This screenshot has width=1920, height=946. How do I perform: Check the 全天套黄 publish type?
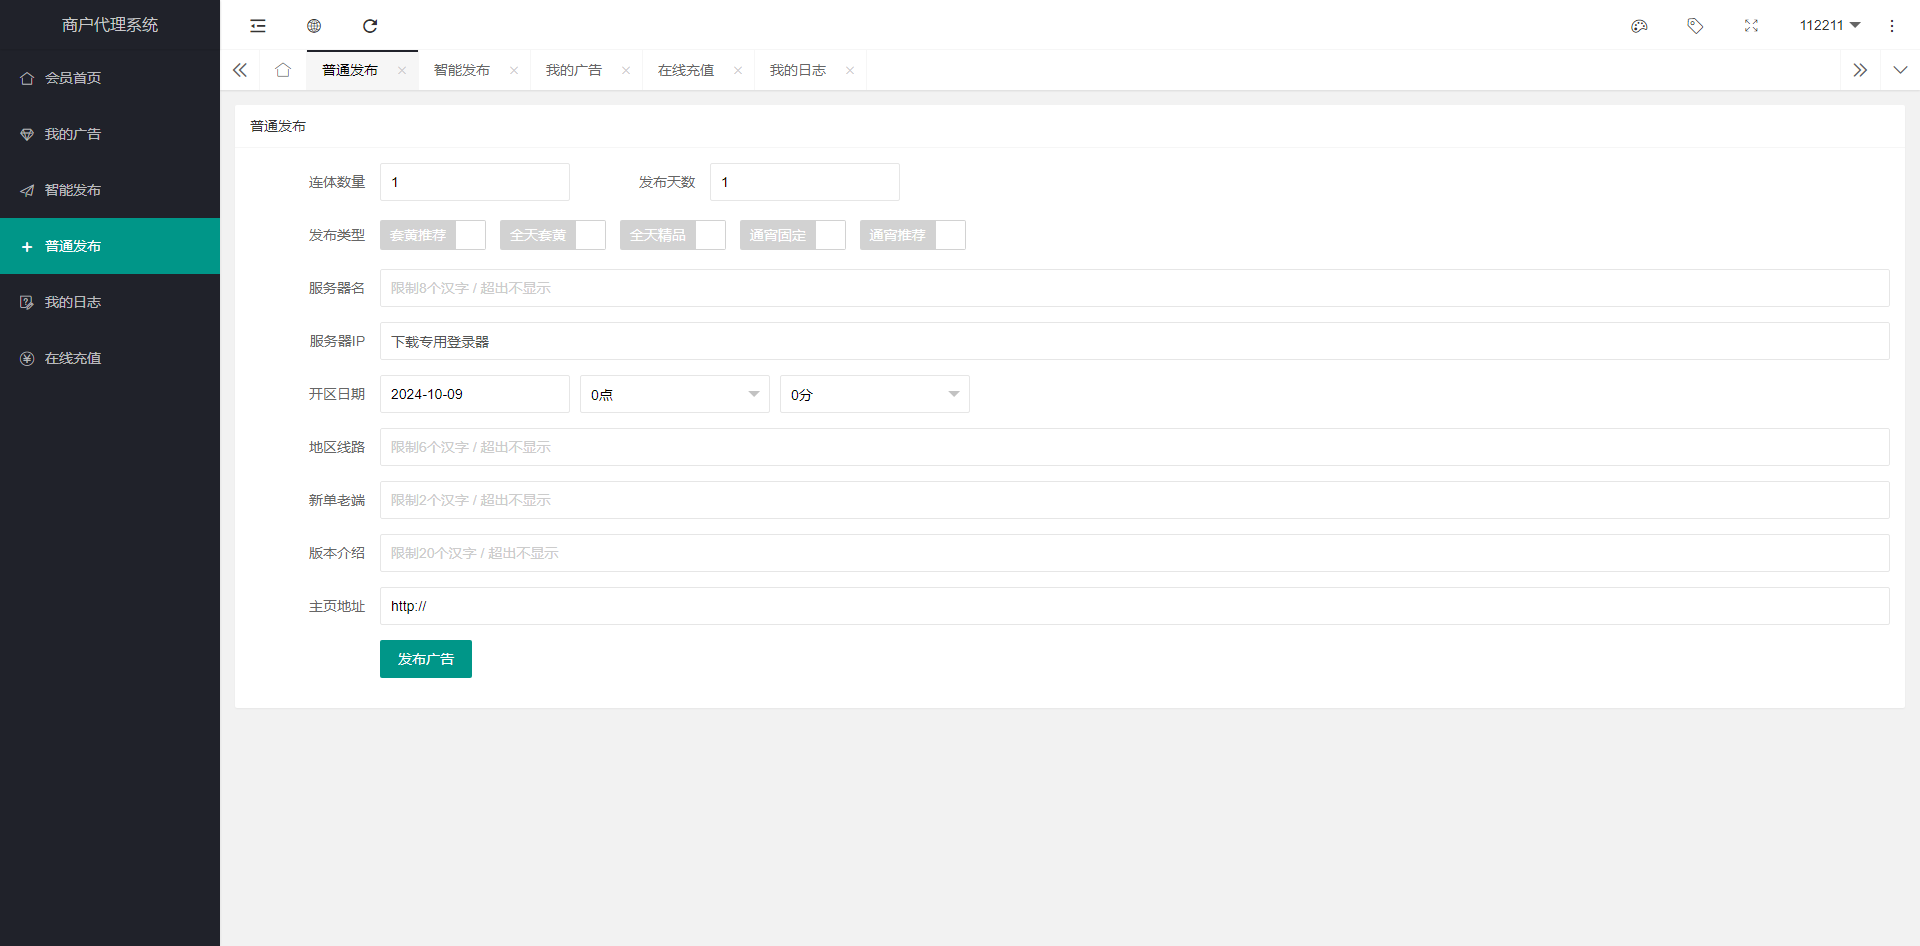coord(552,235)
